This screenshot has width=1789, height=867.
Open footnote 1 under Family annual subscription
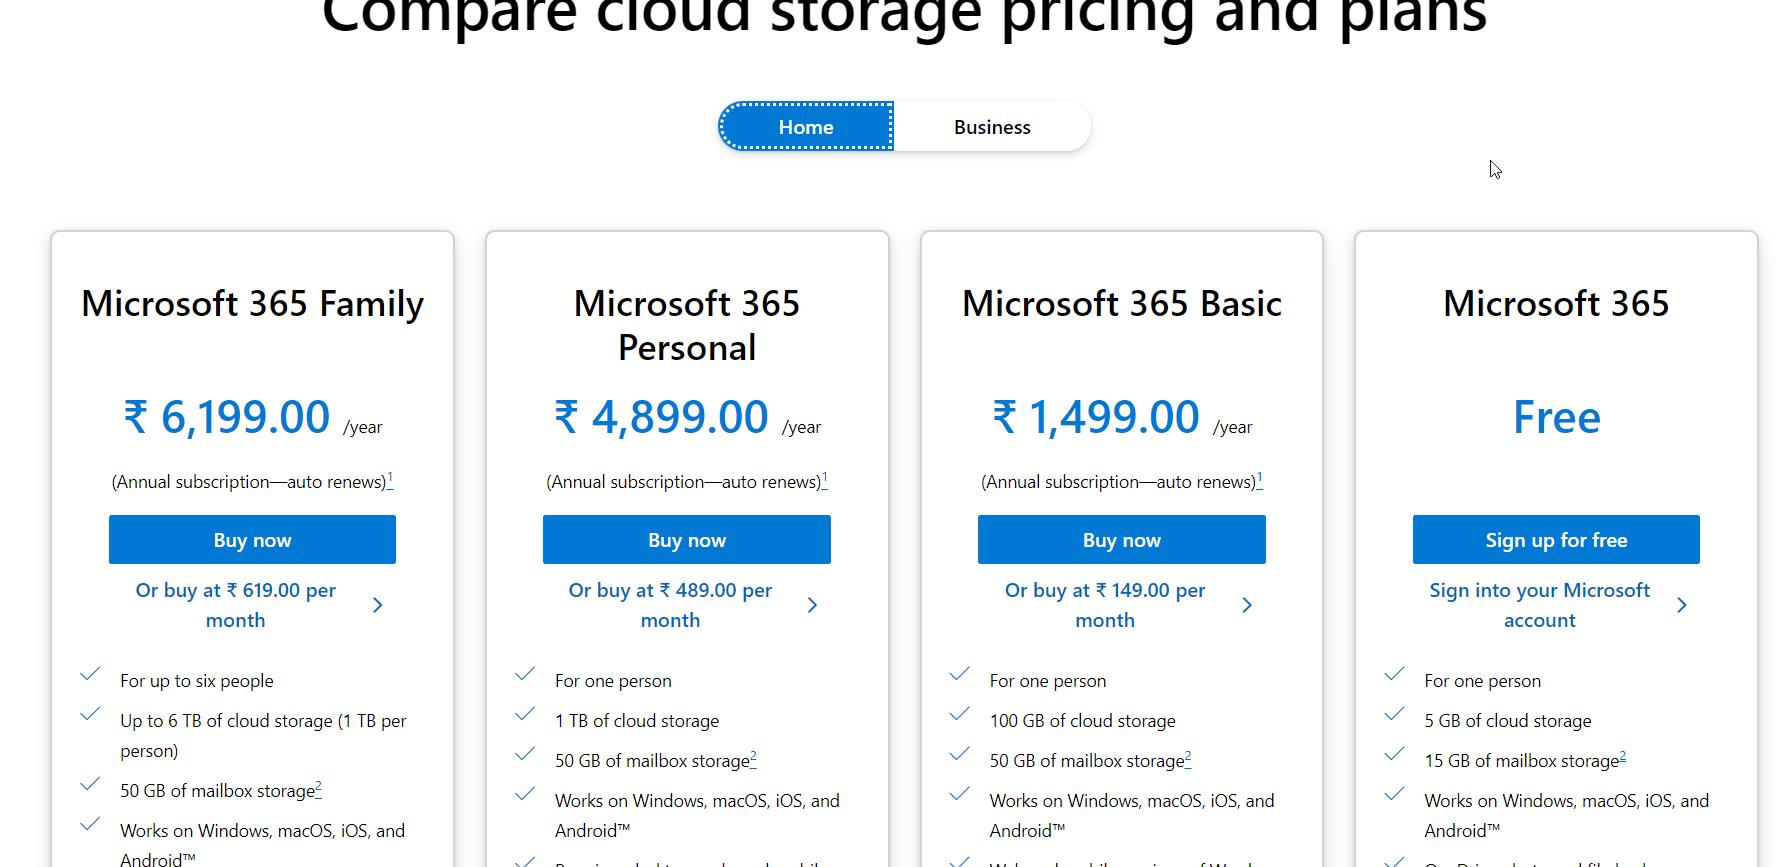click(390, 479)
